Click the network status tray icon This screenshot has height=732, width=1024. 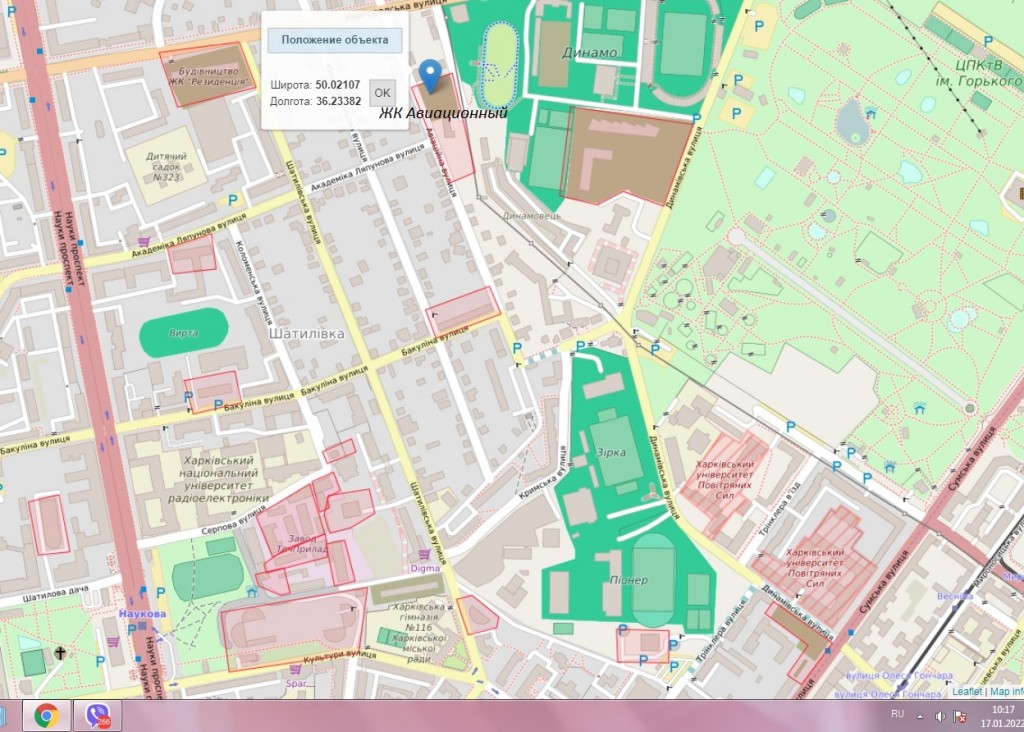coord(960,716)
